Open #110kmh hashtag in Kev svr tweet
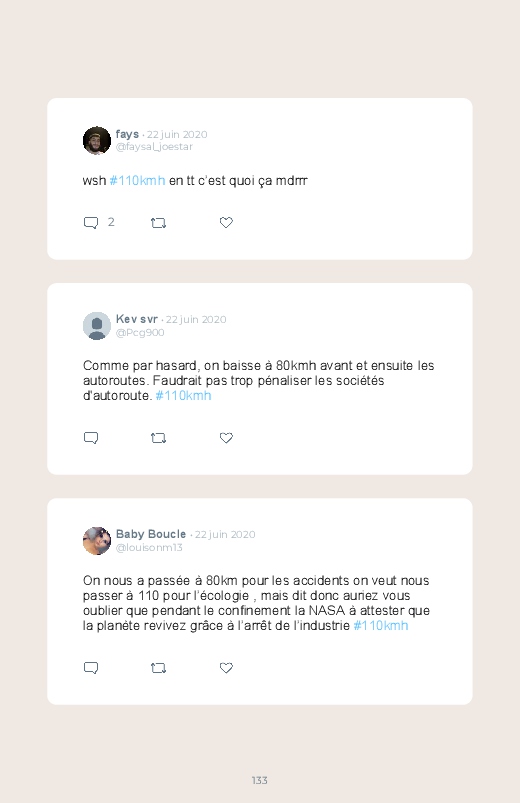The image size is (520, 803). [183, 395]
